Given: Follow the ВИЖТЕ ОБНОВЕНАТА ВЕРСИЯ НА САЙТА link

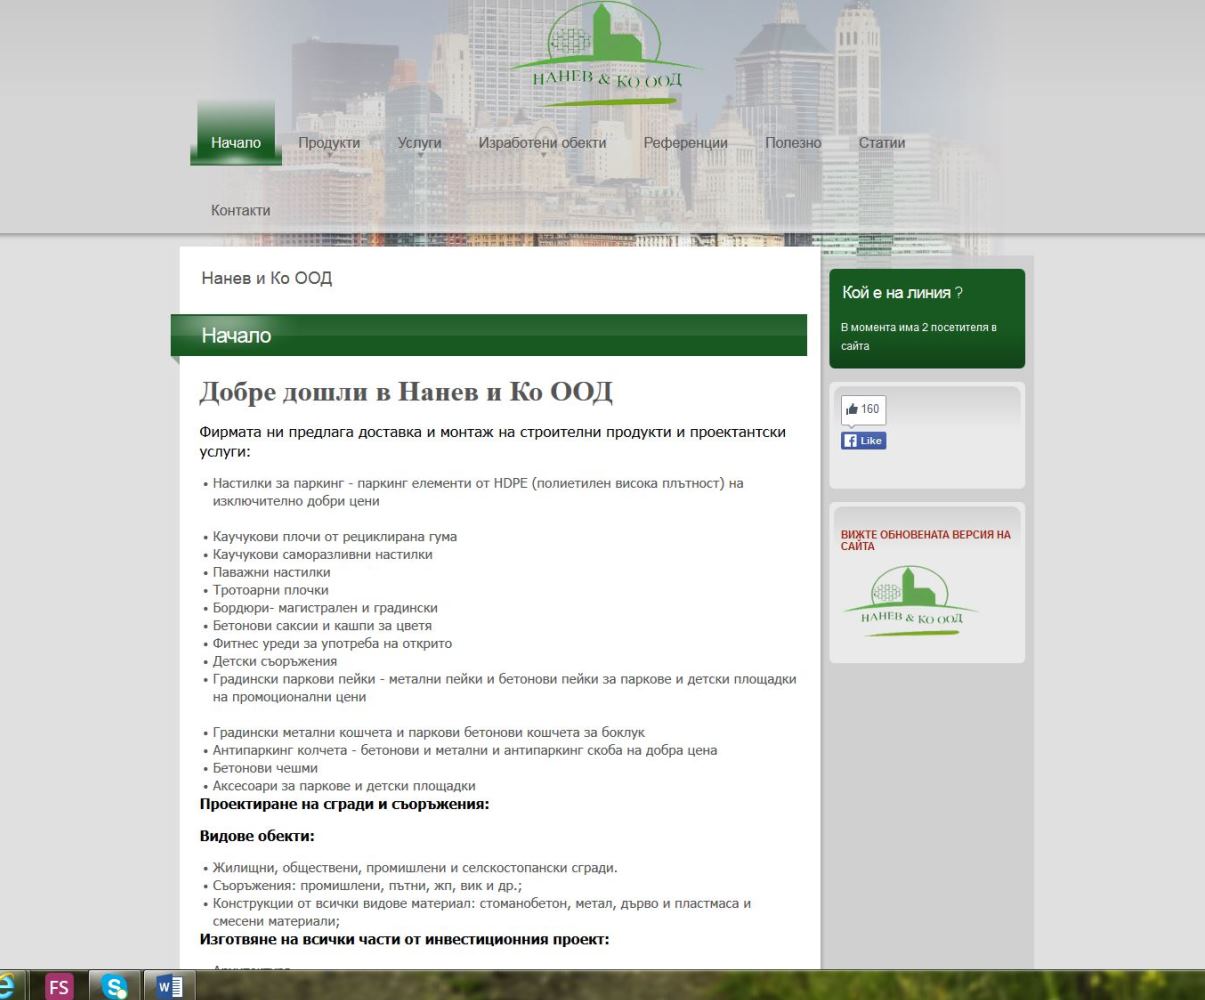Looking at the screenshot, I should 925,540.
